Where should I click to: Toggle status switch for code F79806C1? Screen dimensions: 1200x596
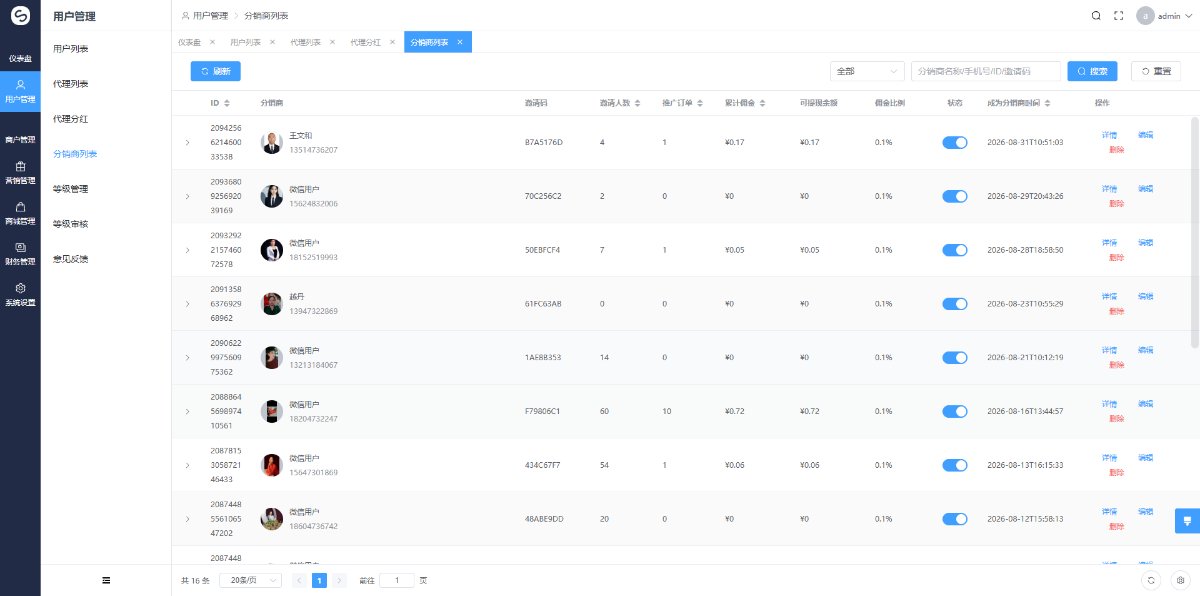tap(955, 411)
